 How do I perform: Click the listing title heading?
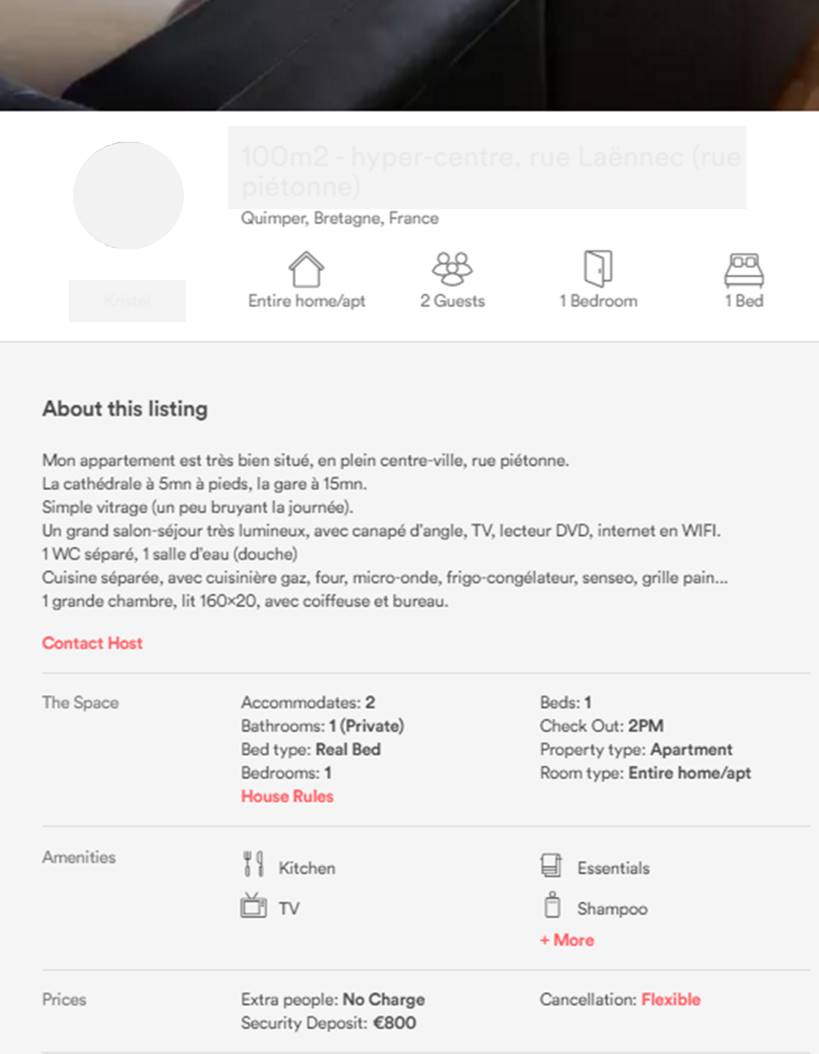tap(490, 171)
